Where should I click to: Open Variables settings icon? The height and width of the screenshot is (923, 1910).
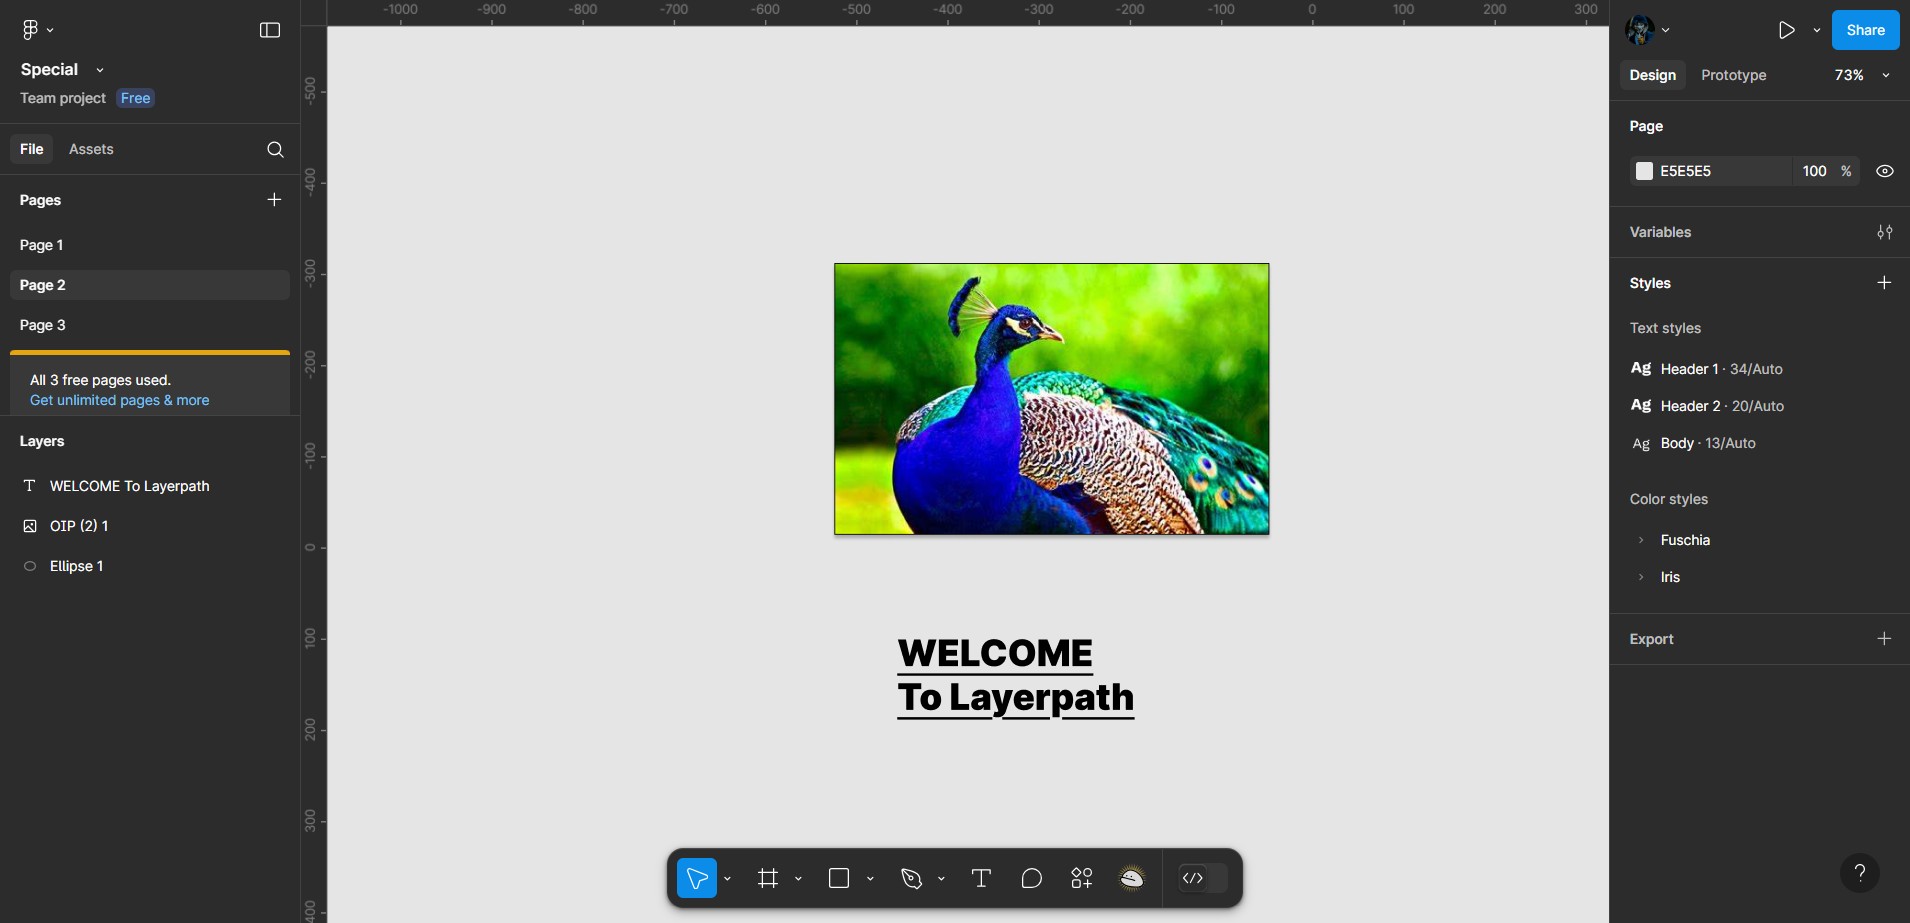(x=1884, y=232)
